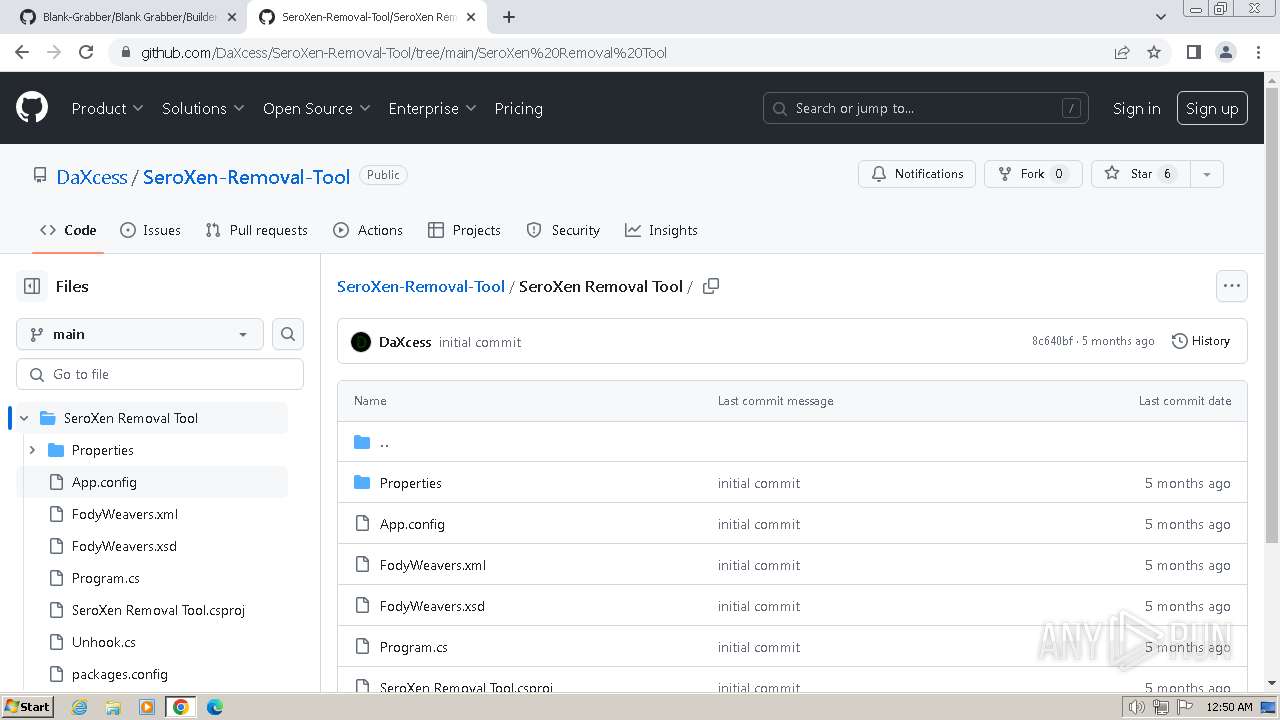The width and height of the screenshot is (1280, 720).
Task: Open the tab search chevron
Action: 1161,17
